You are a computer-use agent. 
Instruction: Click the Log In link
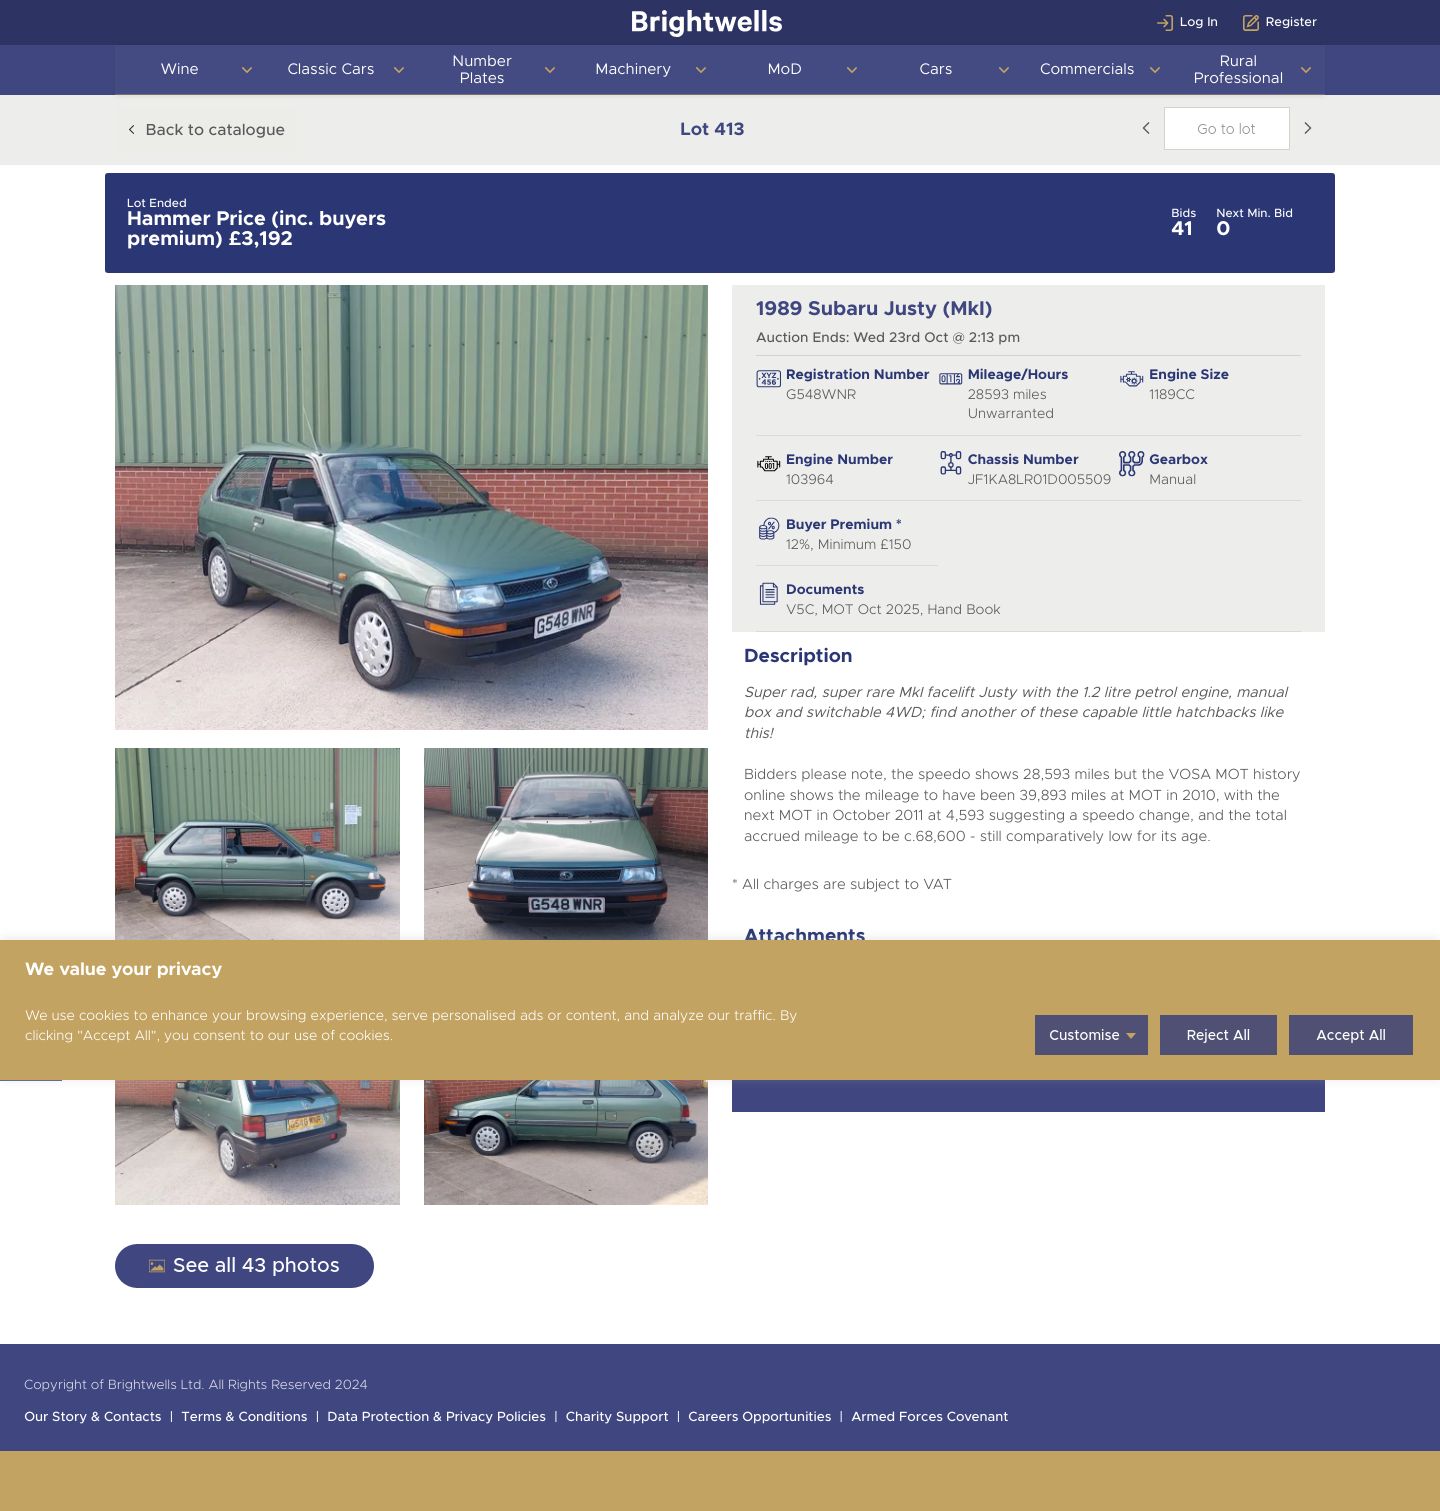click(1198, 22)
